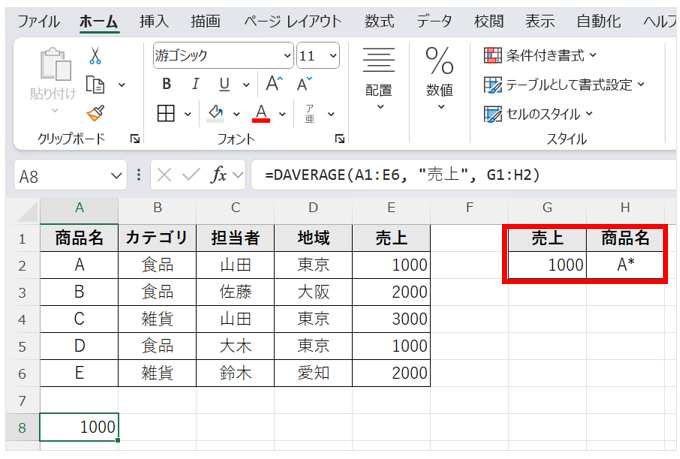Expand the fx function dropdown arrow
The height and width of the screenshot is (459, 680).
(x=238, y=175)
